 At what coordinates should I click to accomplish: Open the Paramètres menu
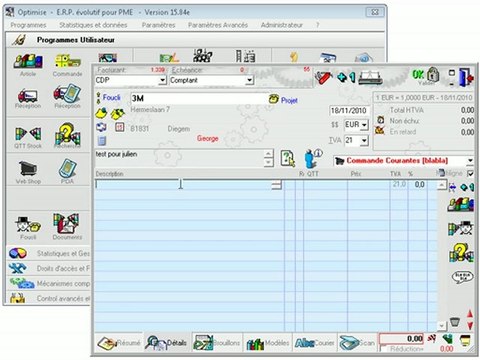158,25
